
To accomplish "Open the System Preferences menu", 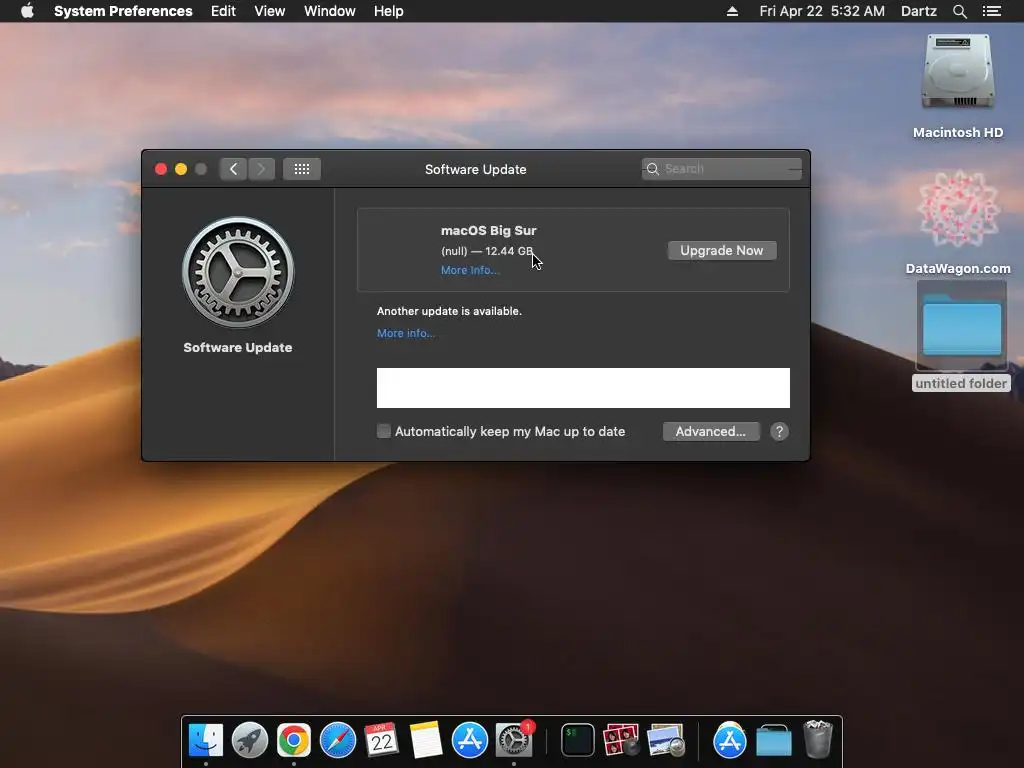I will [123, 11].
